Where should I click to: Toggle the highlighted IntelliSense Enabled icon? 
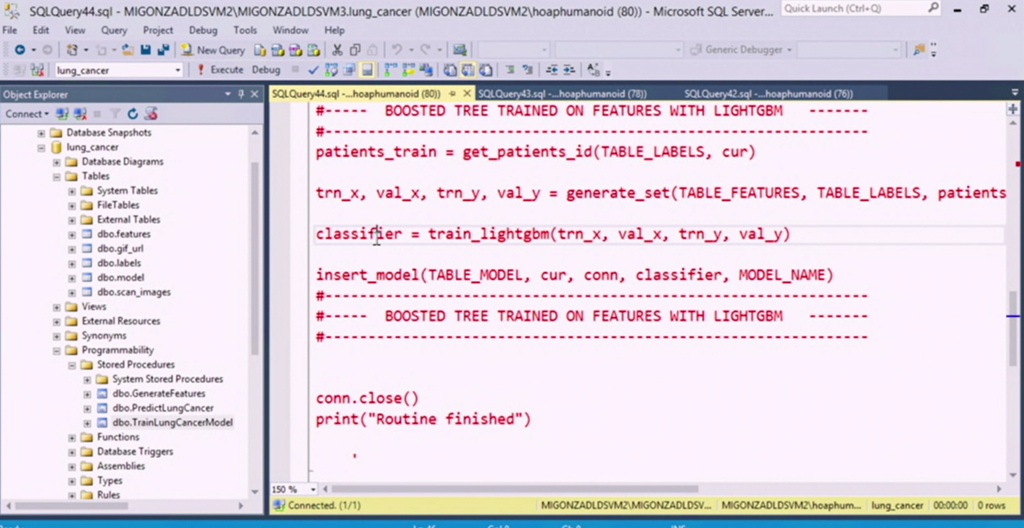click(367, 70)
